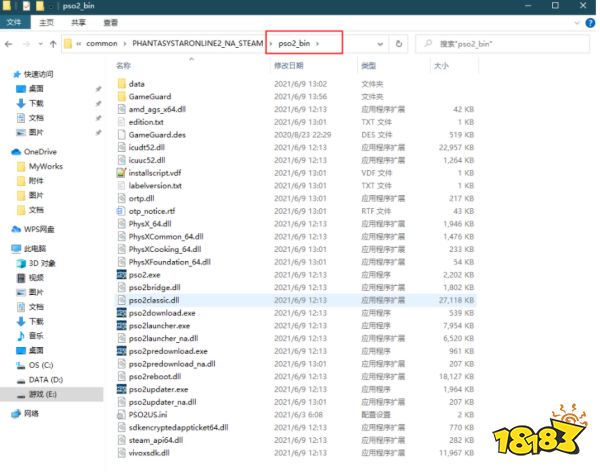Open the 文件 ribbon tab
This screenshot has height=472, width=600.
click(x=15, y=22)
